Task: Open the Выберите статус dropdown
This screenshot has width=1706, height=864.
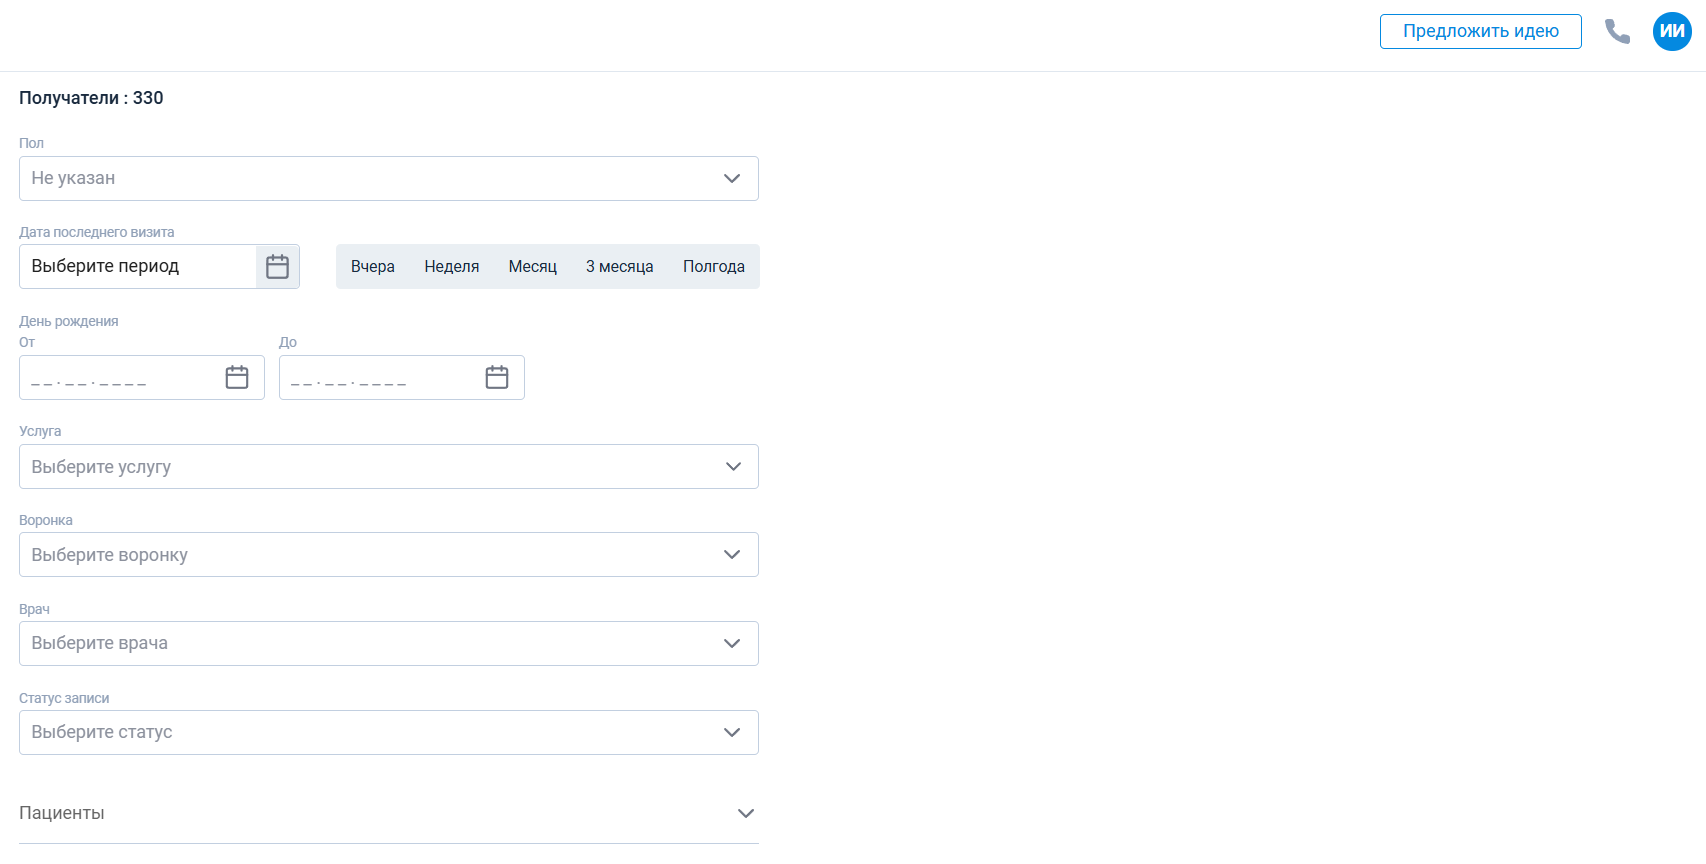Action: tap(389, 732)
